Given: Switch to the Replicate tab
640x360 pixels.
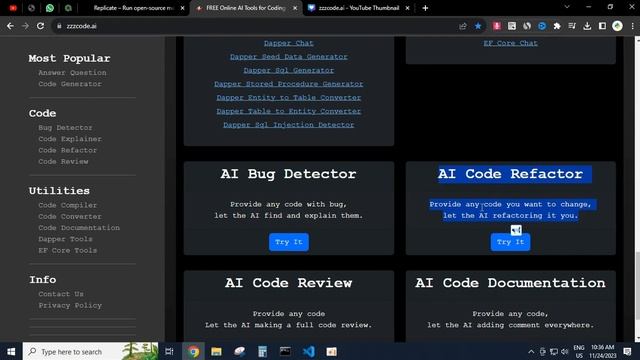Looking at the screenshot, I should point(133,8).
